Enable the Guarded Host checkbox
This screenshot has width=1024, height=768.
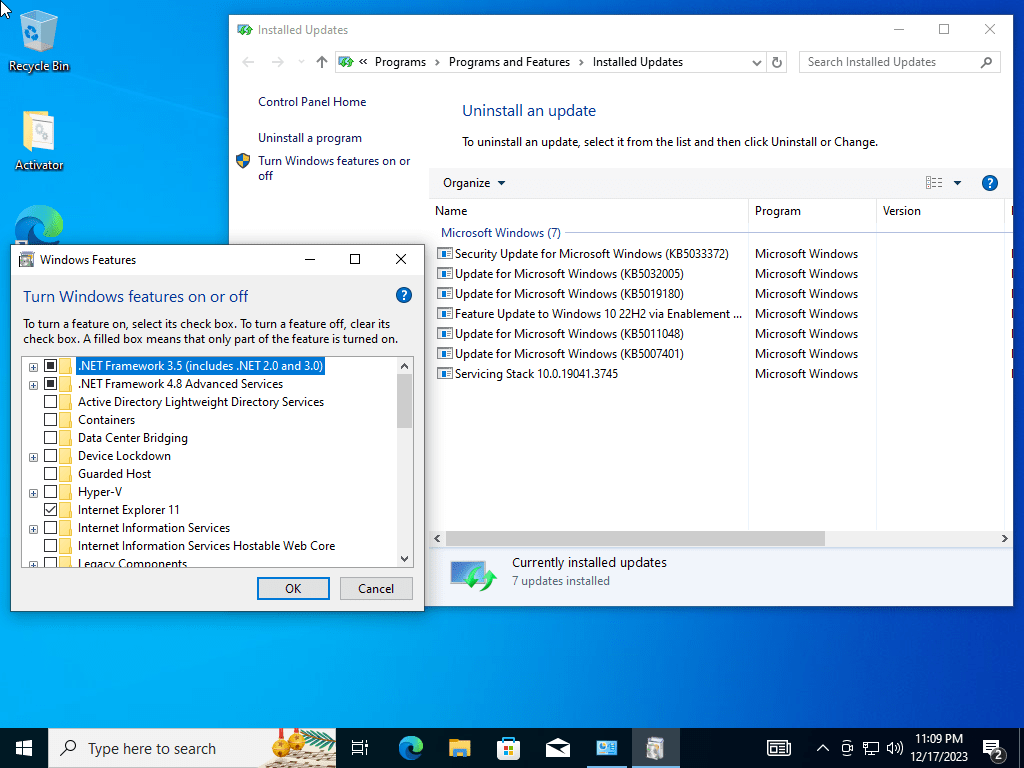(50, 473)
